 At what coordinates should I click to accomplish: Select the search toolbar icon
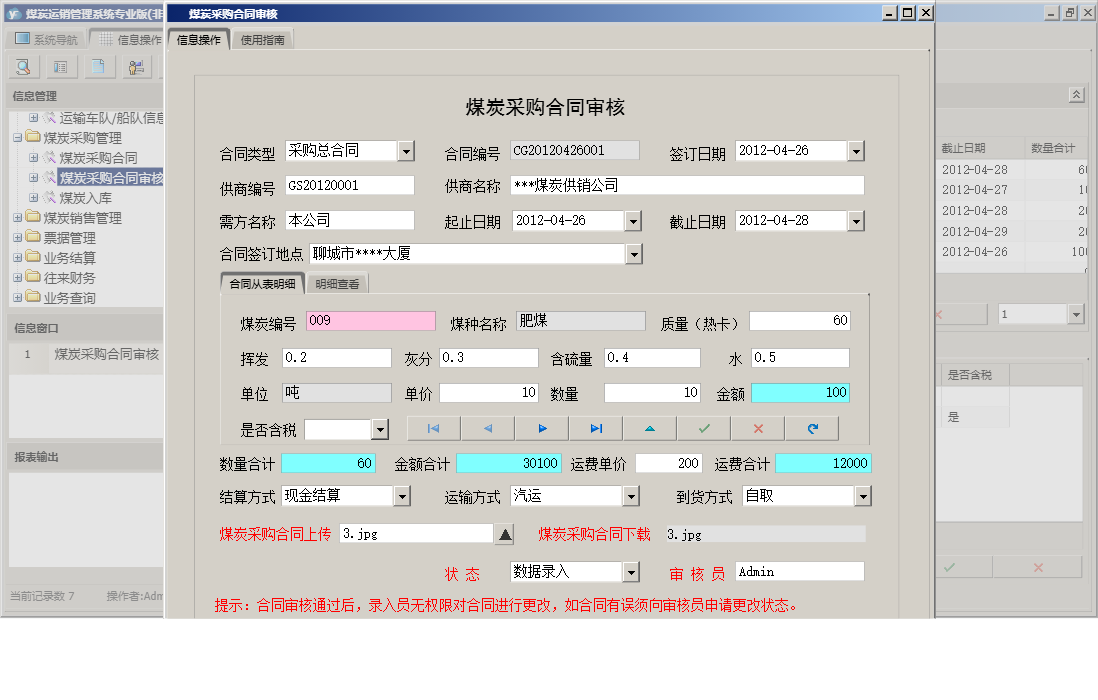22,66
